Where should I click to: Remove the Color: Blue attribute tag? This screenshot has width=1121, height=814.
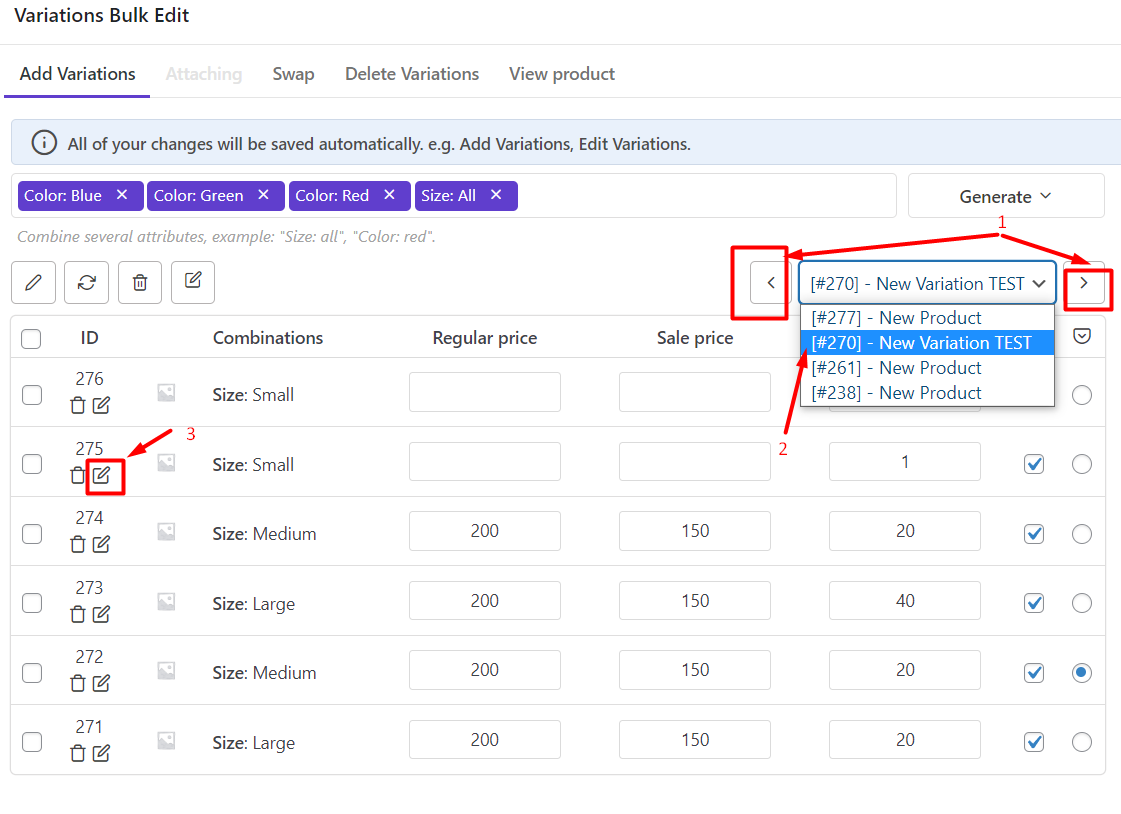[122, 195]
